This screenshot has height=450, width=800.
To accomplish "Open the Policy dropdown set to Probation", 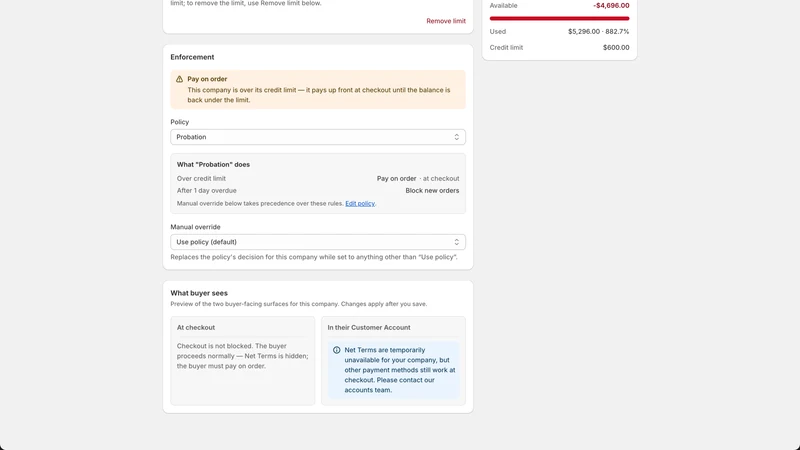I will [x=318, y=137].
